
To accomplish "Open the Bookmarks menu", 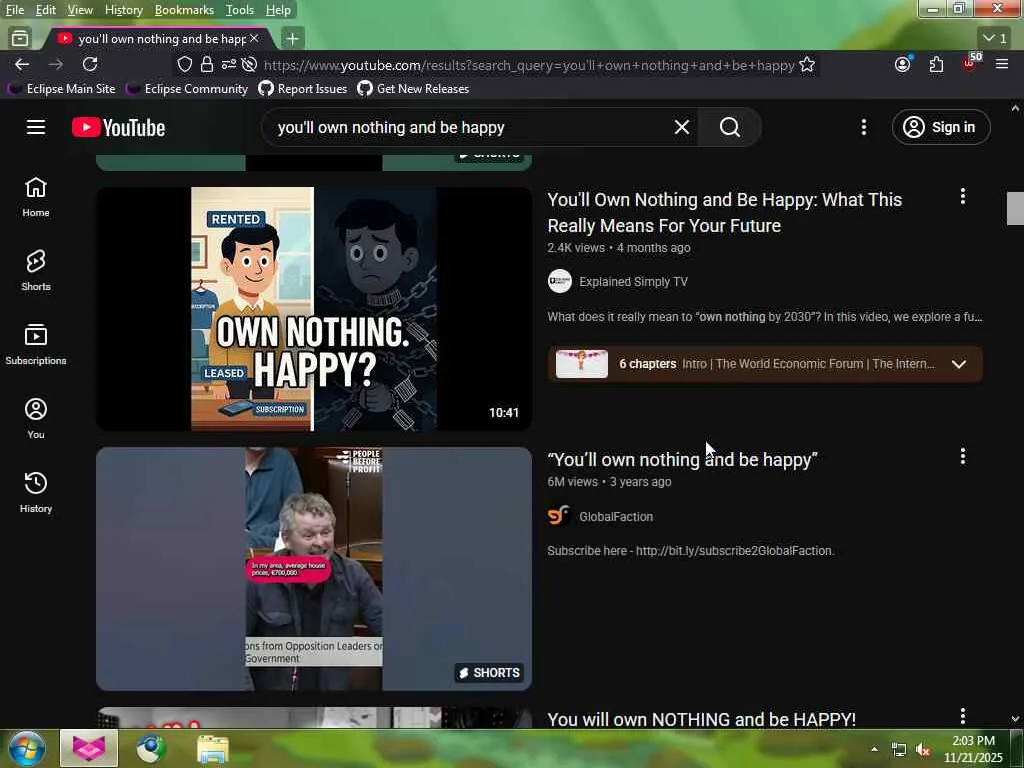I will (184, 10).
